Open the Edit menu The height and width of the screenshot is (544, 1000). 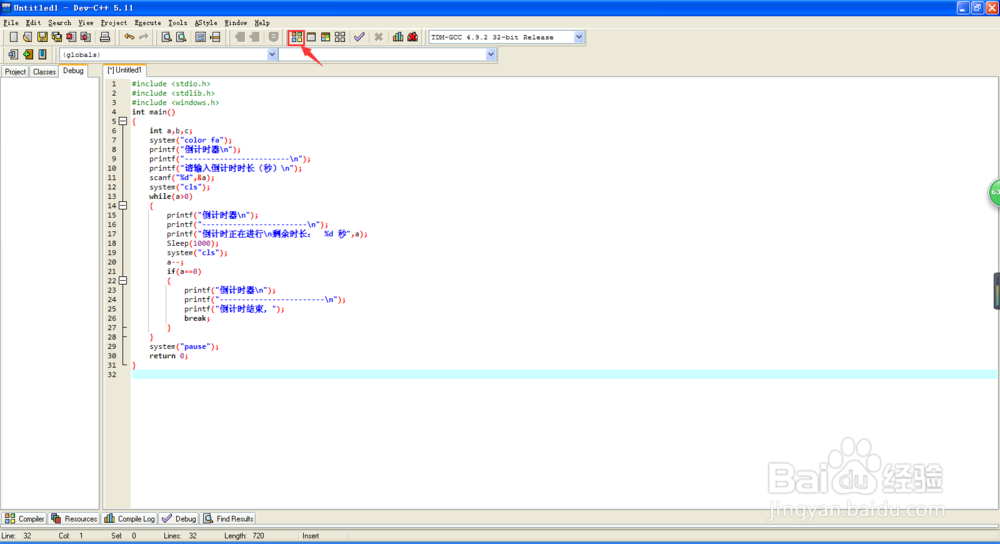click(33, 22)
